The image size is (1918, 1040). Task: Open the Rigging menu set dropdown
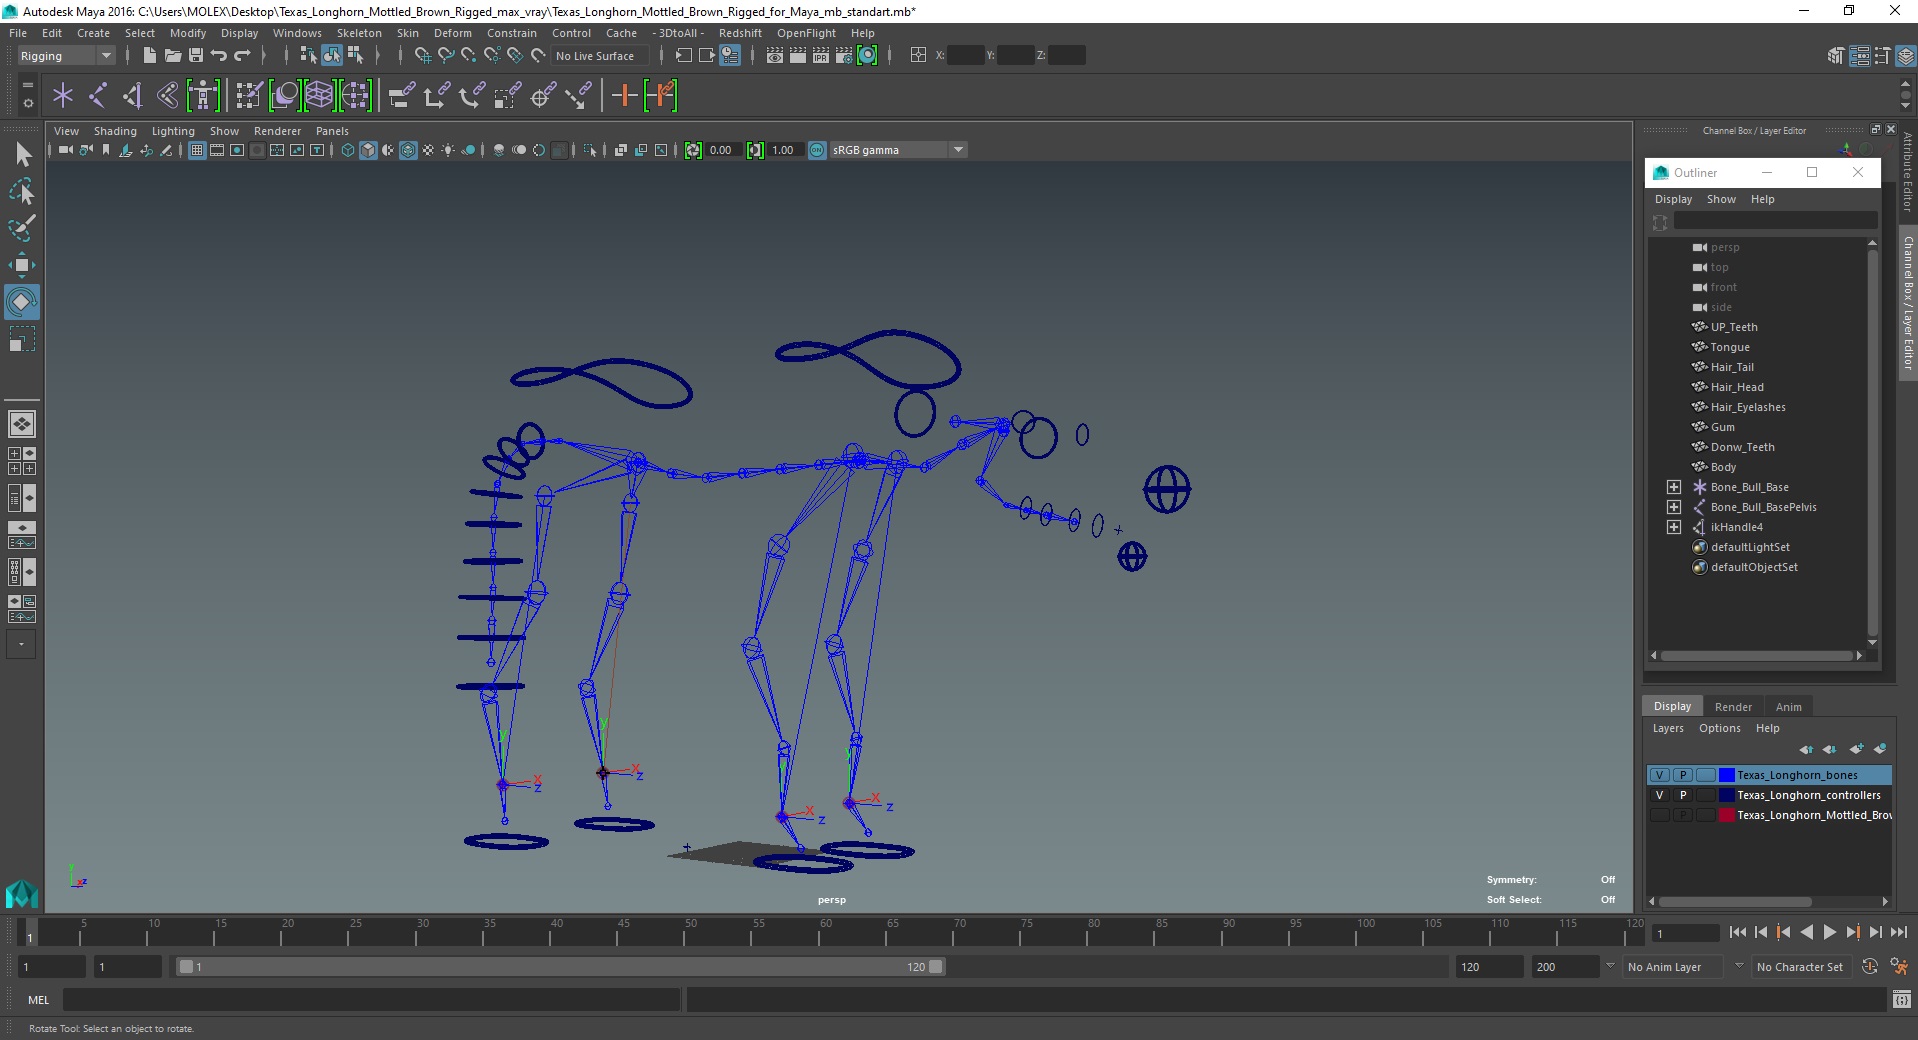pos(65,56)
